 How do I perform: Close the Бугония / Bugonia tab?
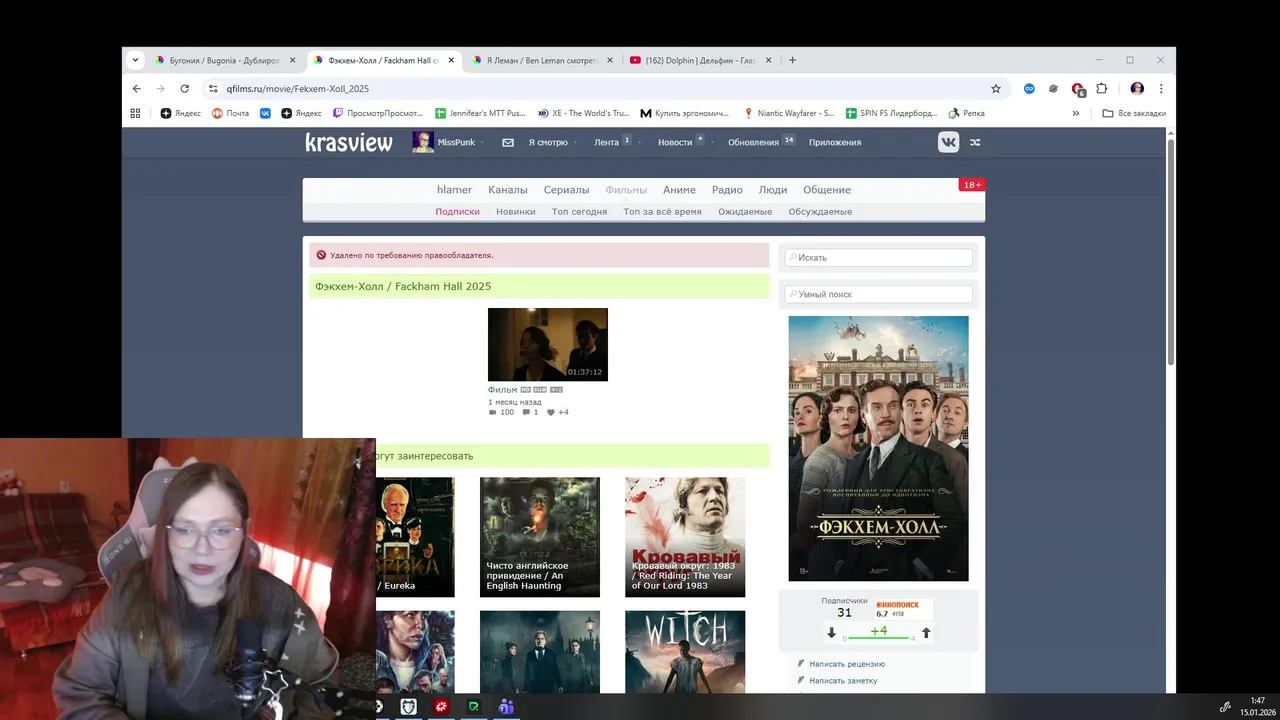click(292, 60)
